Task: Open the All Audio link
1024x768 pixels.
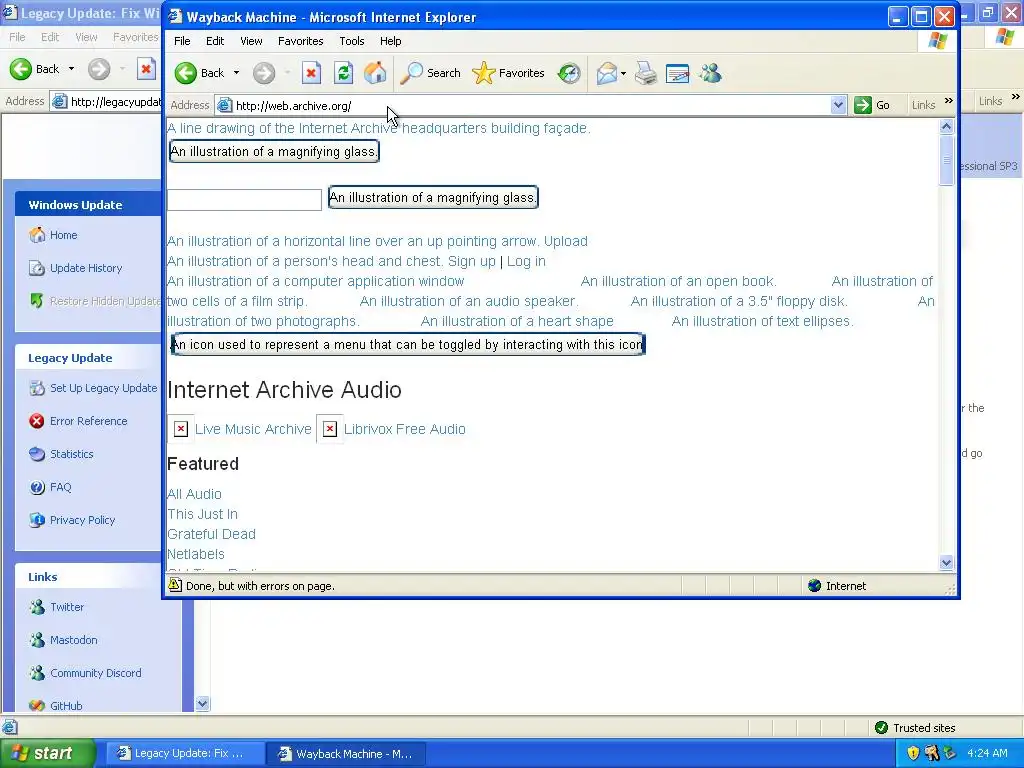Action: 195,494
